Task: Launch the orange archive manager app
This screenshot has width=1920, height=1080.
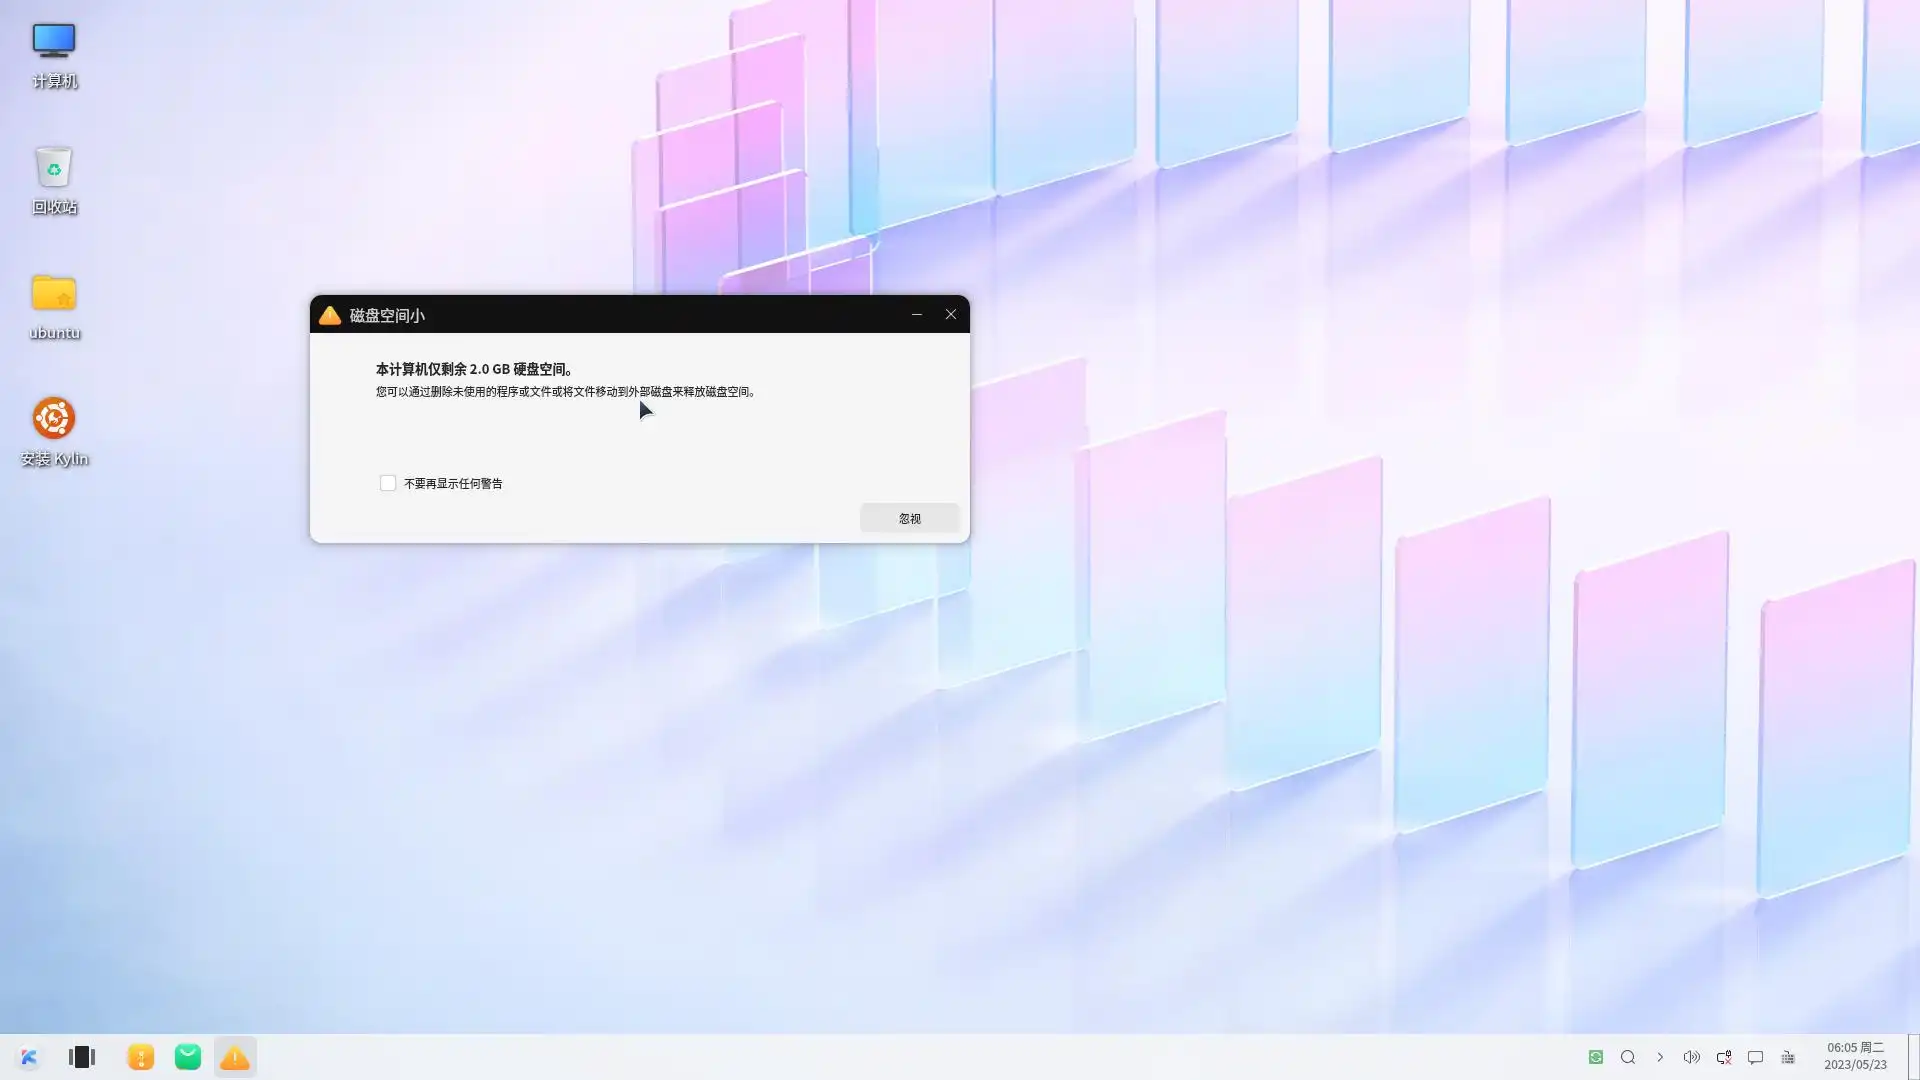Action: pos(141,1057)
